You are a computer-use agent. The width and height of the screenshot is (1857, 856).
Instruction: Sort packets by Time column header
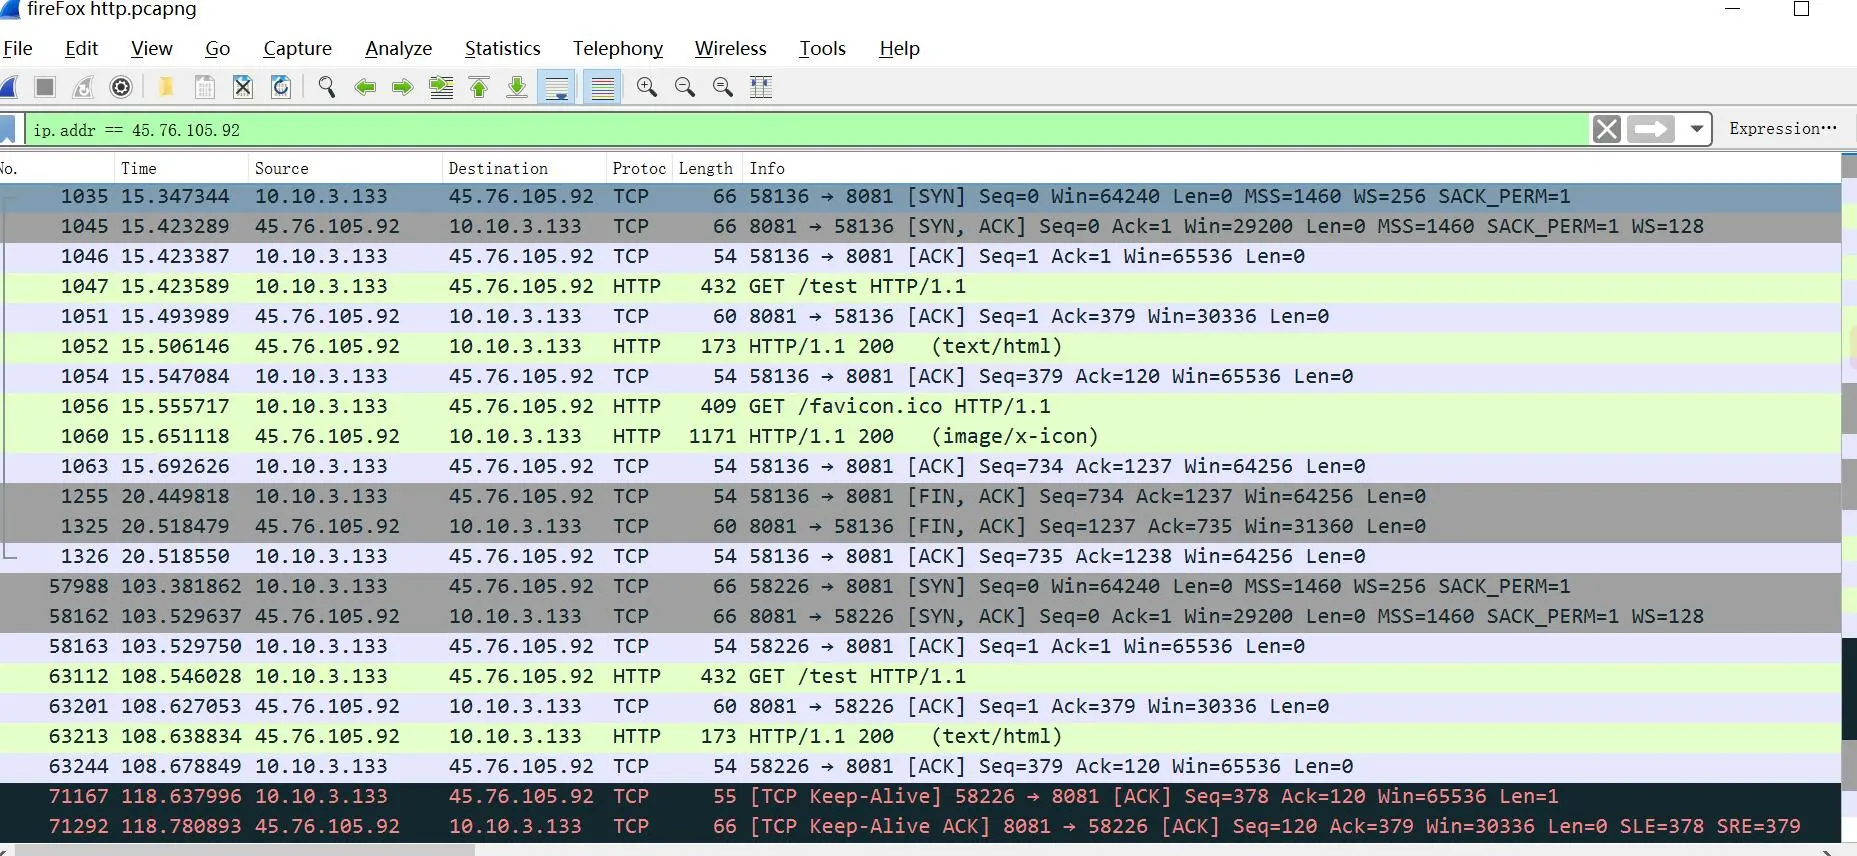[x=181, y=168]
